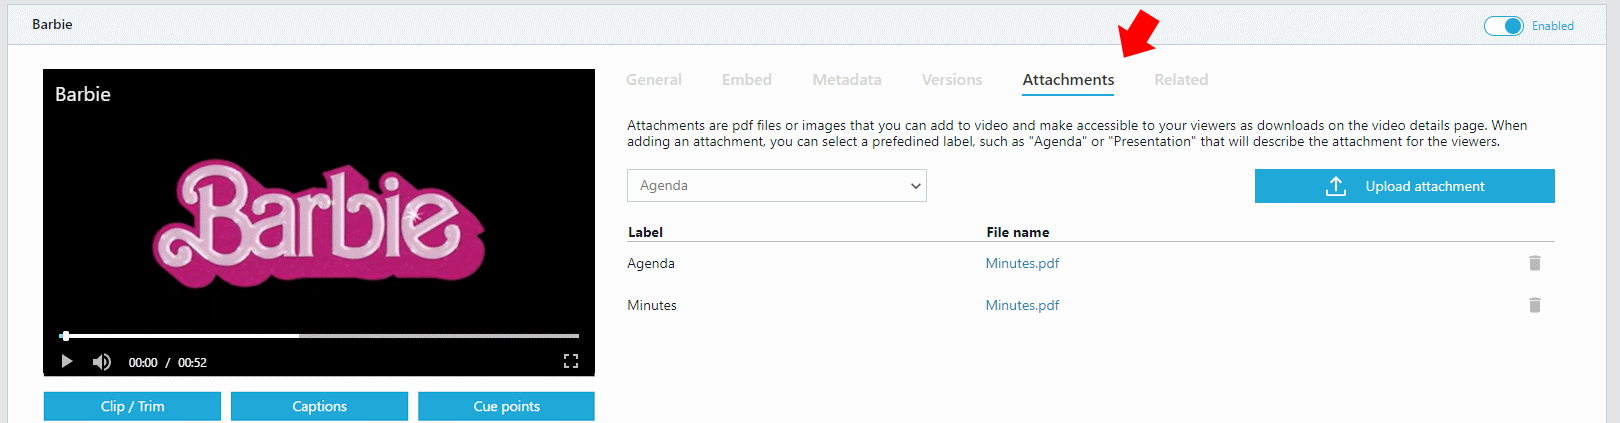Enter fullscreen mode in video player
Screen dimensions: 1620x423
tap(571, 361)
